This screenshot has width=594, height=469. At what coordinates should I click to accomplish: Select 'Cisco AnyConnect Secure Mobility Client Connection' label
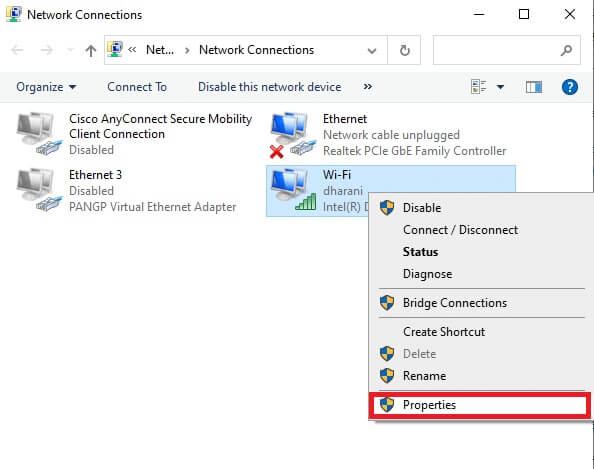[160, 126]
